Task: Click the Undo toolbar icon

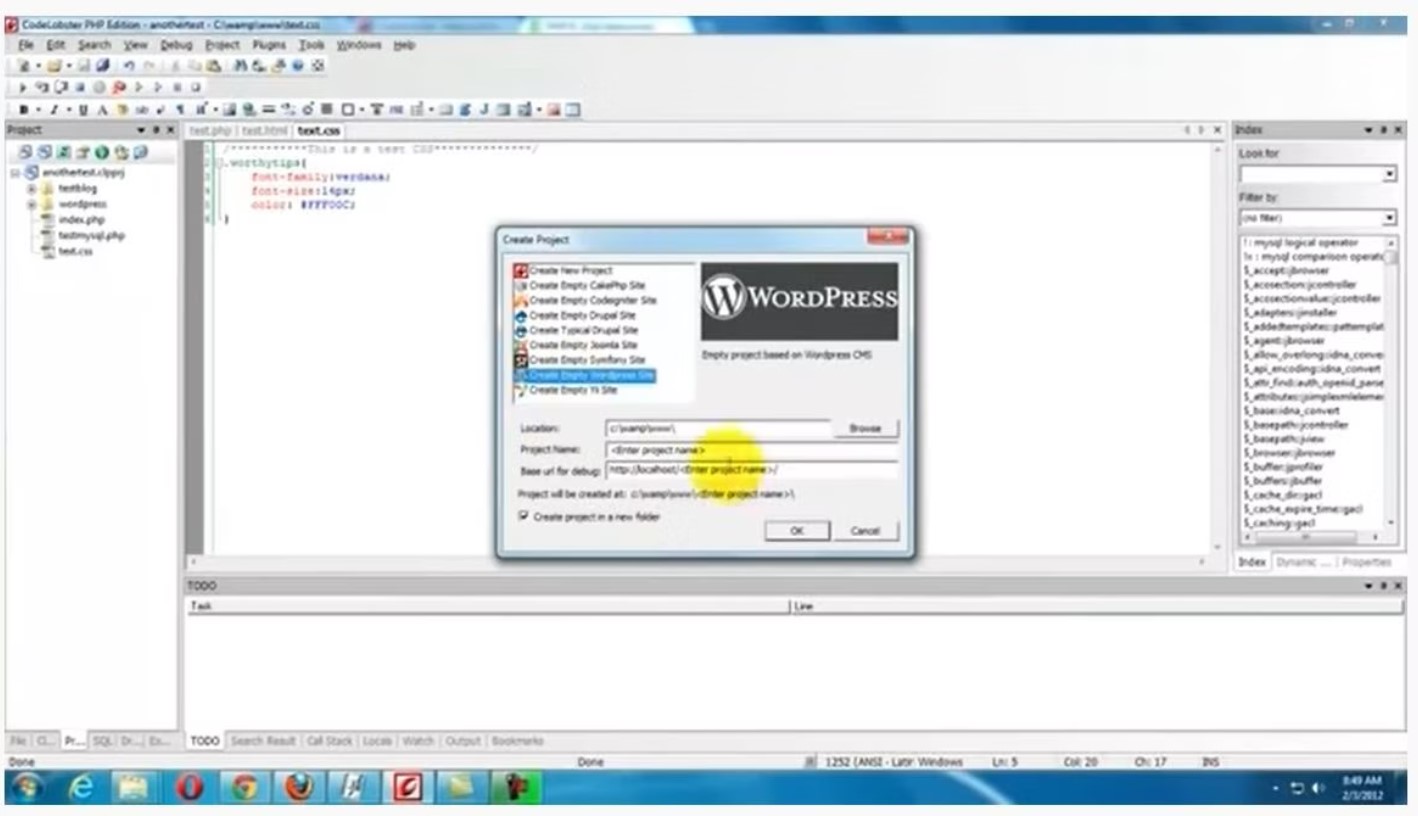Action: tap(129, 66)
